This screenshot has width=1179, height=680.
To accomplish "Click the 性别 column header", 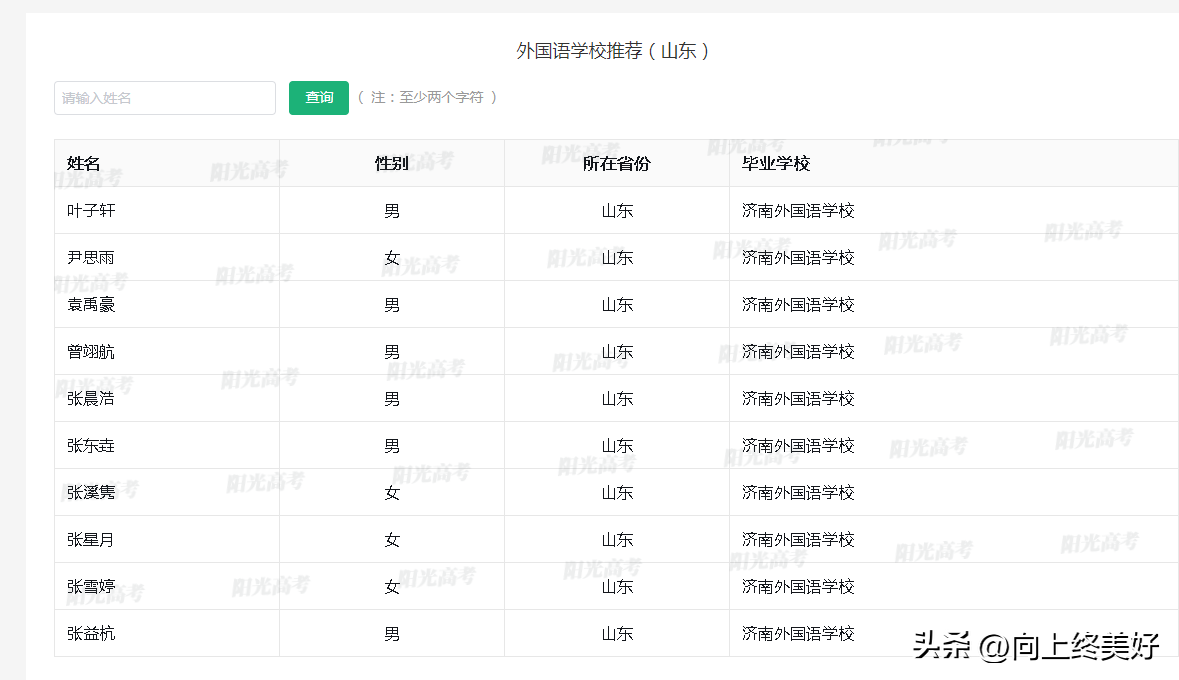I will tap(391, 163).
